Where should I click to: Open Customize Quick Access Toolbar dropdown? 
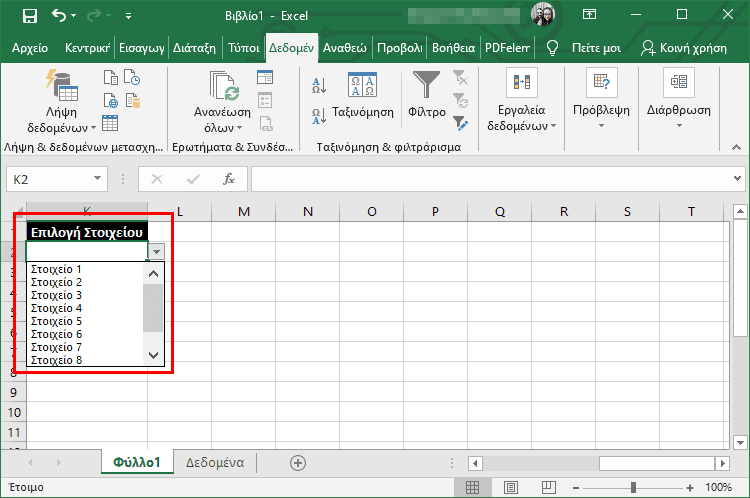click(128, 16)
